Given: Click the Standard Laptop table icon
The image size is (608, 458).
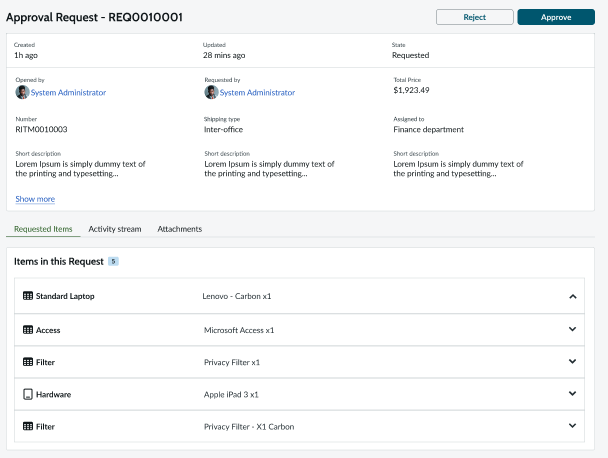Looking at the screenshot, I should click(28, 296).
